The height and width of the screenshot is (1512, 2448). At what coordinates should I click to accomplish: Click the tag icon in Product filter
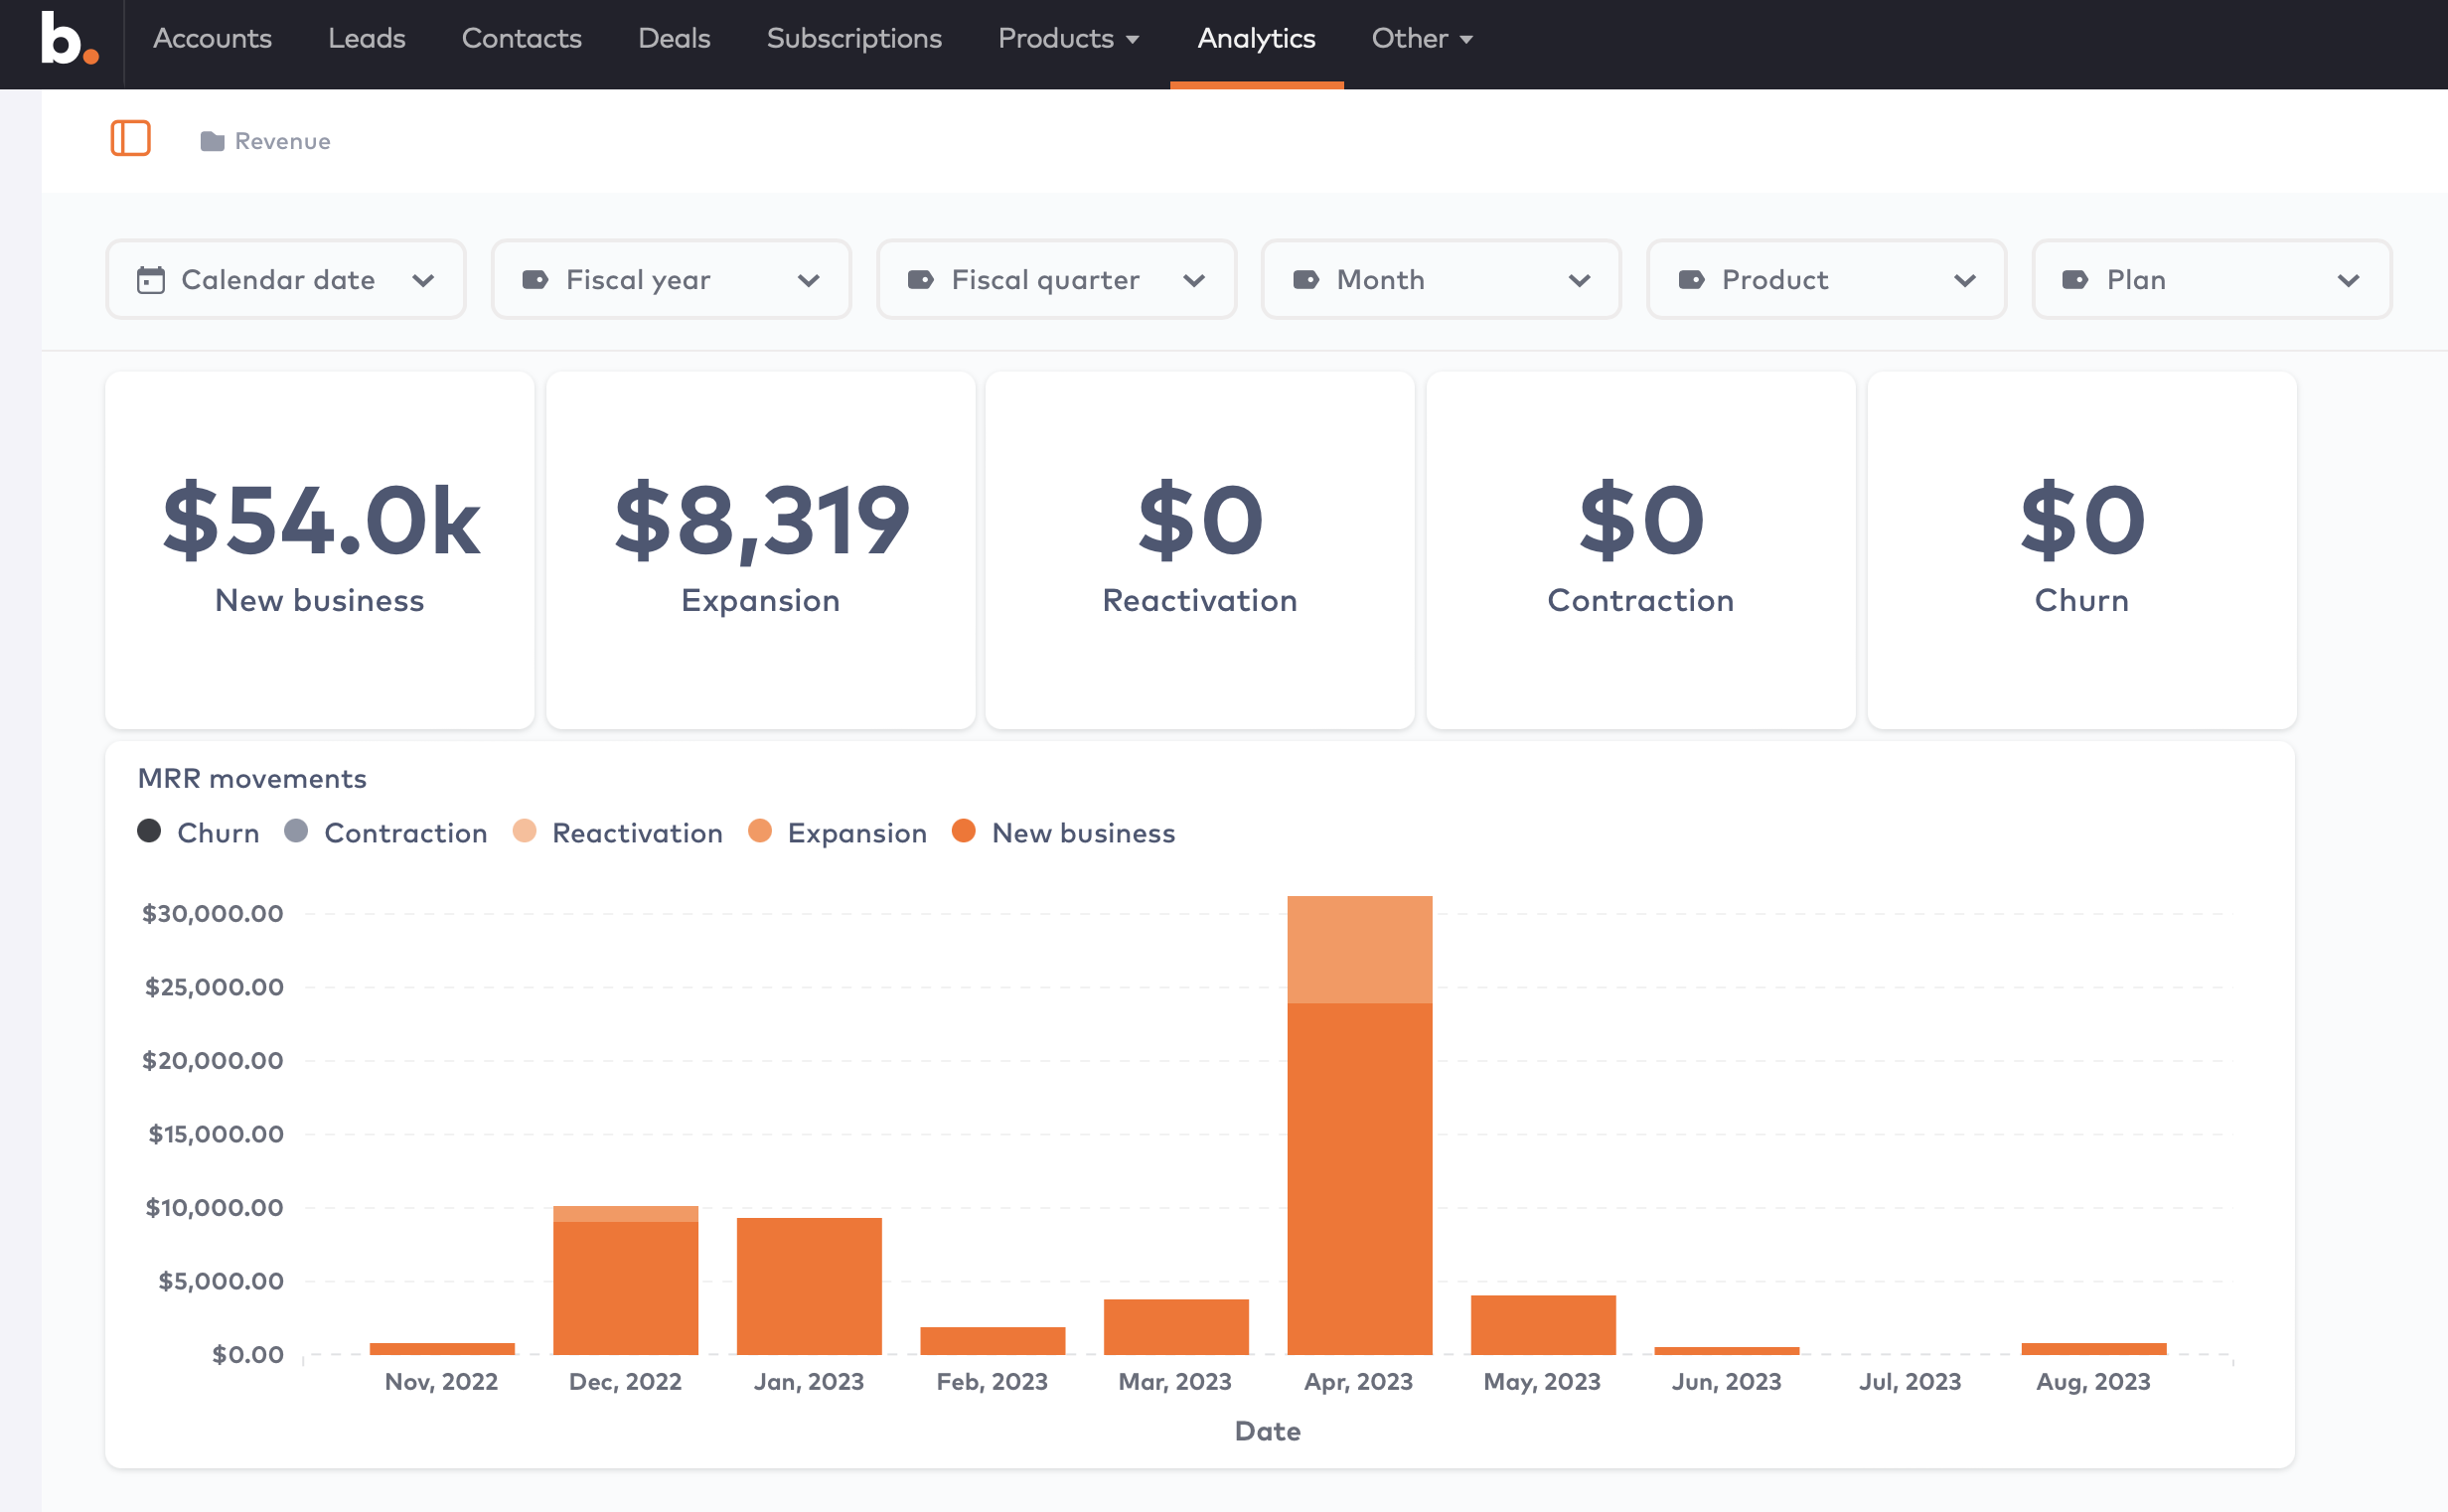click(x=1694, y=280)
